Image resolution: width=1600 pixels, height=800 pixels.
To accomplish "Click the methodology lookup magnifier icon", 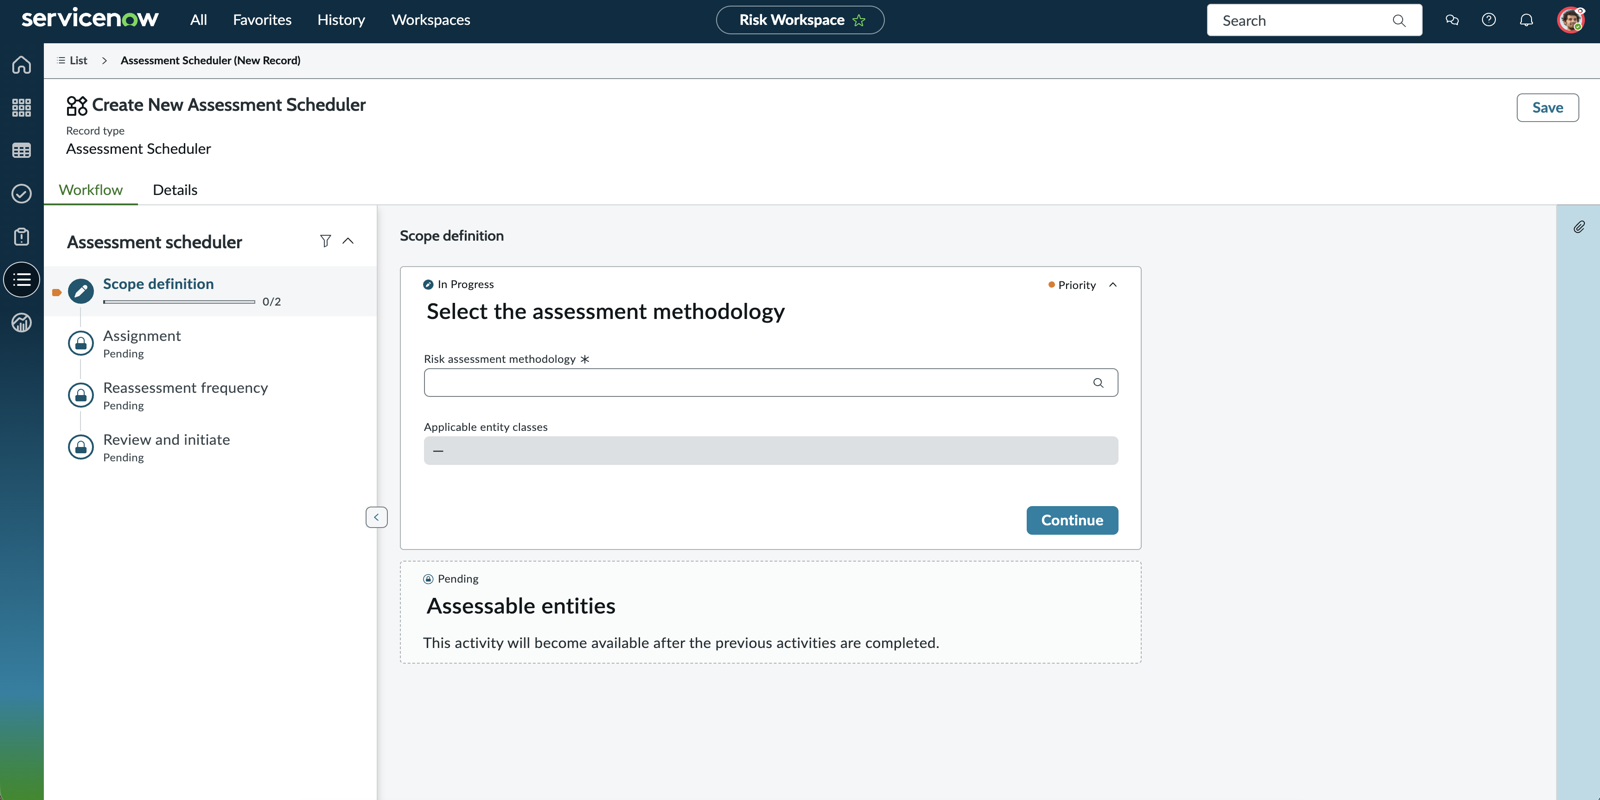I will (x=1098, y=383).
